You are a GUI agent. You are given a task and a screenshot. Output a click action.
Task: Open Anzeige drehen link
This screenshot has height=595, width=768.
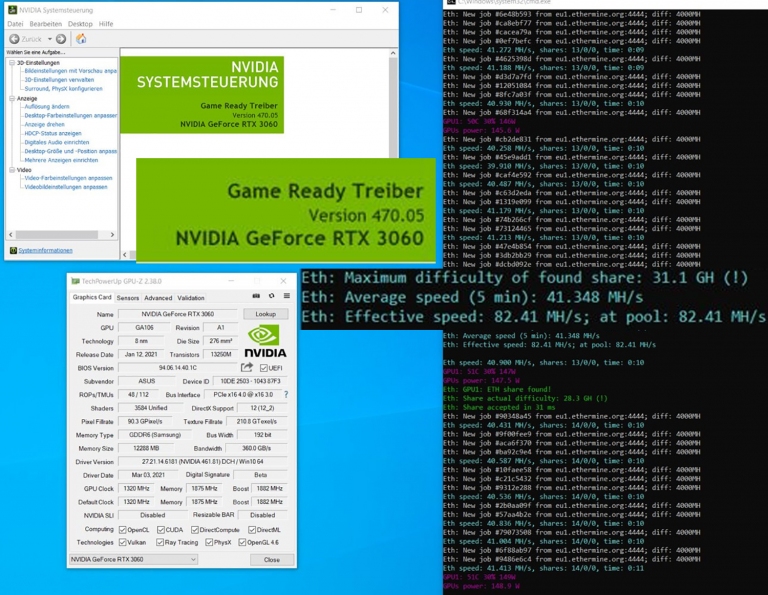tap(45, 124)
